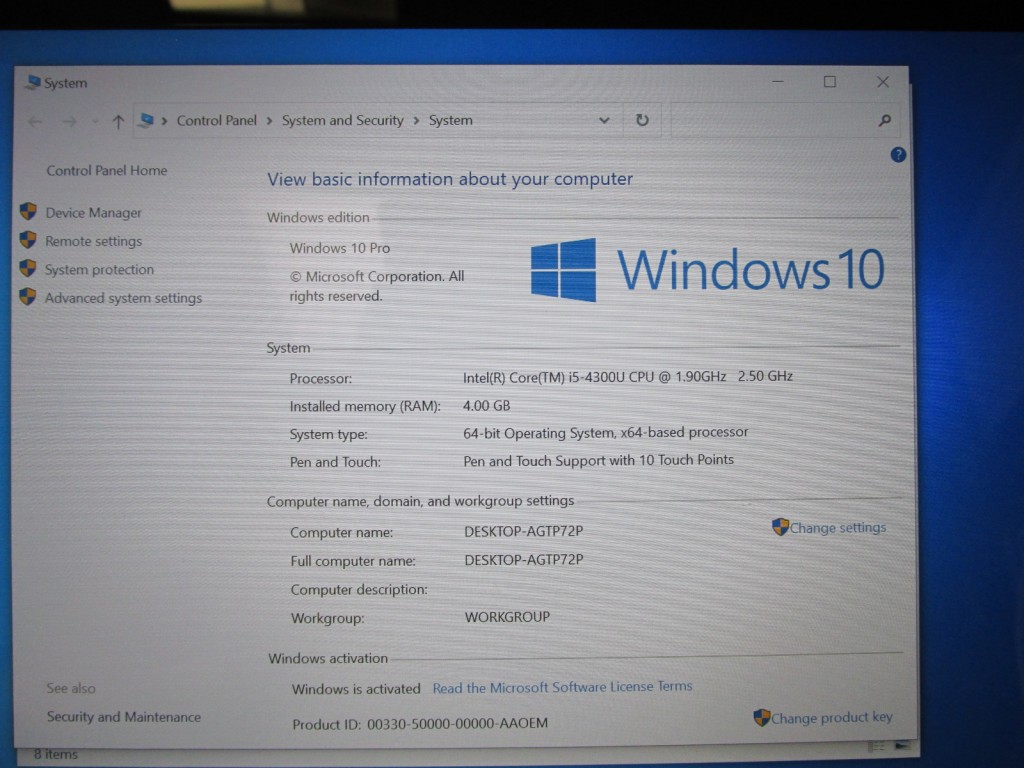Open Security and Maintenance
The width and height of the screenshot is (1024, 768).
[124, 717]
